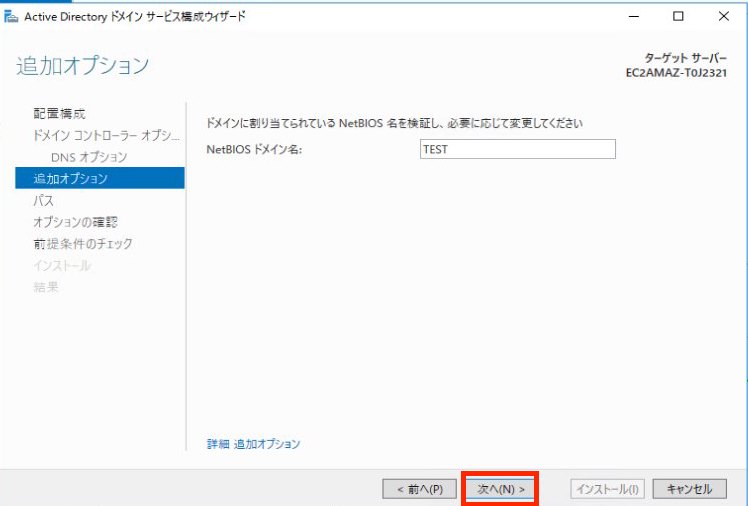The image size is (748, 506).
Task: Open the DNS オプション step
Action: point(89,157)
